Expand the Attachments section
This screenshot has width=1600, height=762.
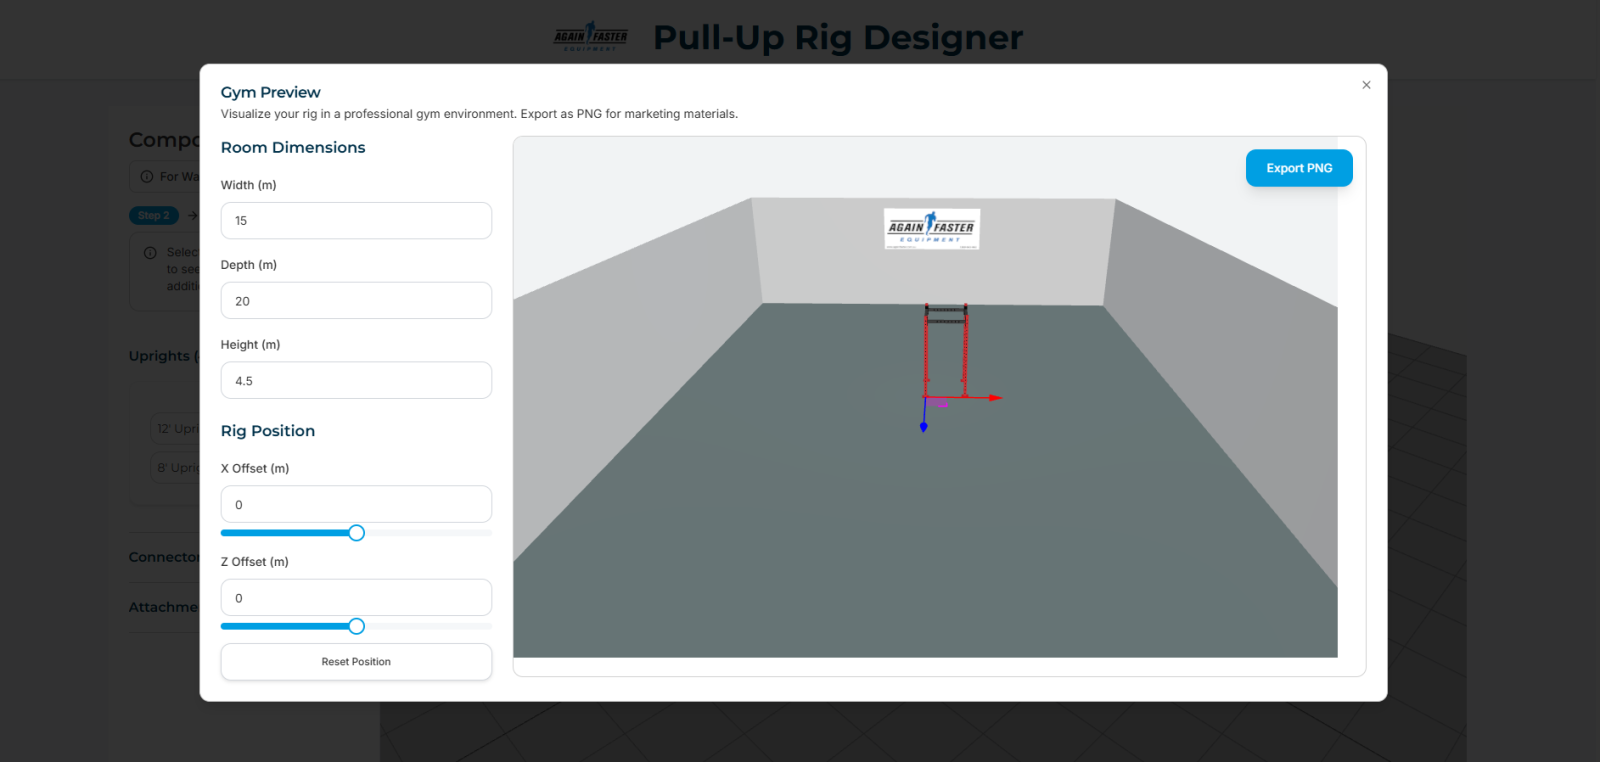(x=163, y=607)
